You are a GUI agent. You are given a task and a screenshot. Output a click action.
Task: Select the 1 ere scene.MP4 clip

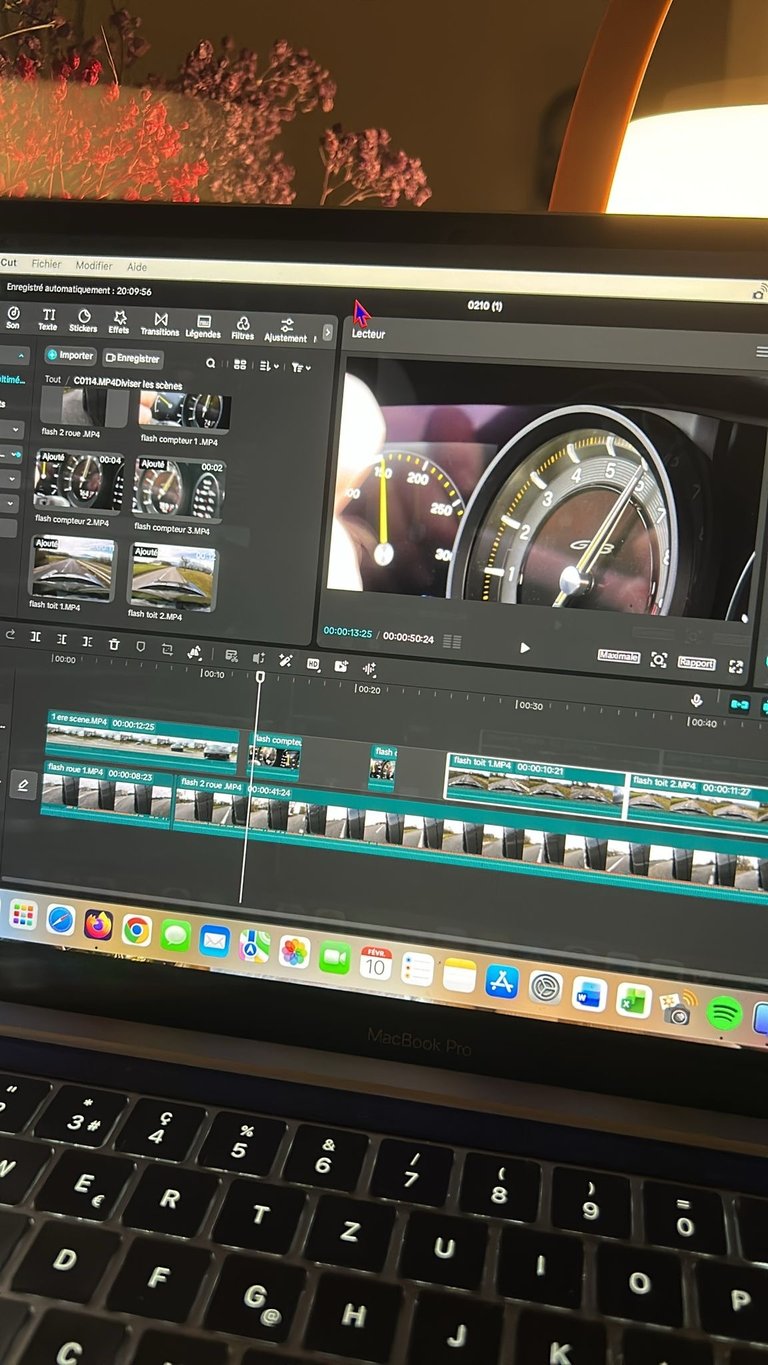pyautogui.click(x=142, y=738)
